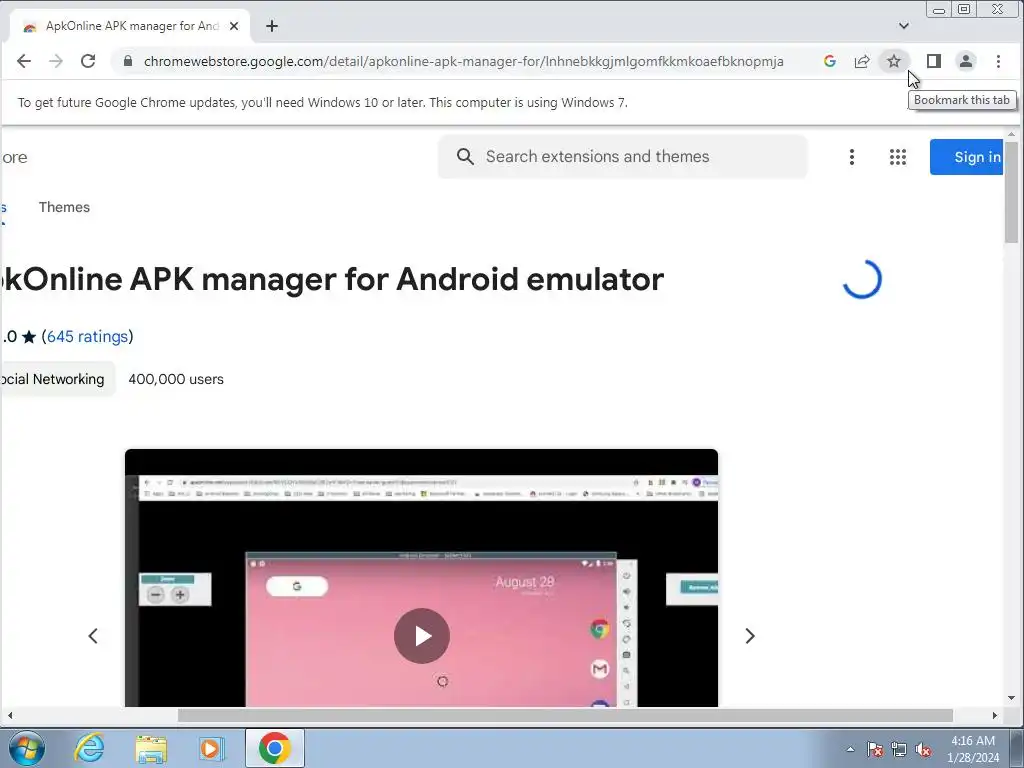Screen dimensions: 1024x768
Task: Open a new tab with the plus button
Action: point(272,26)
